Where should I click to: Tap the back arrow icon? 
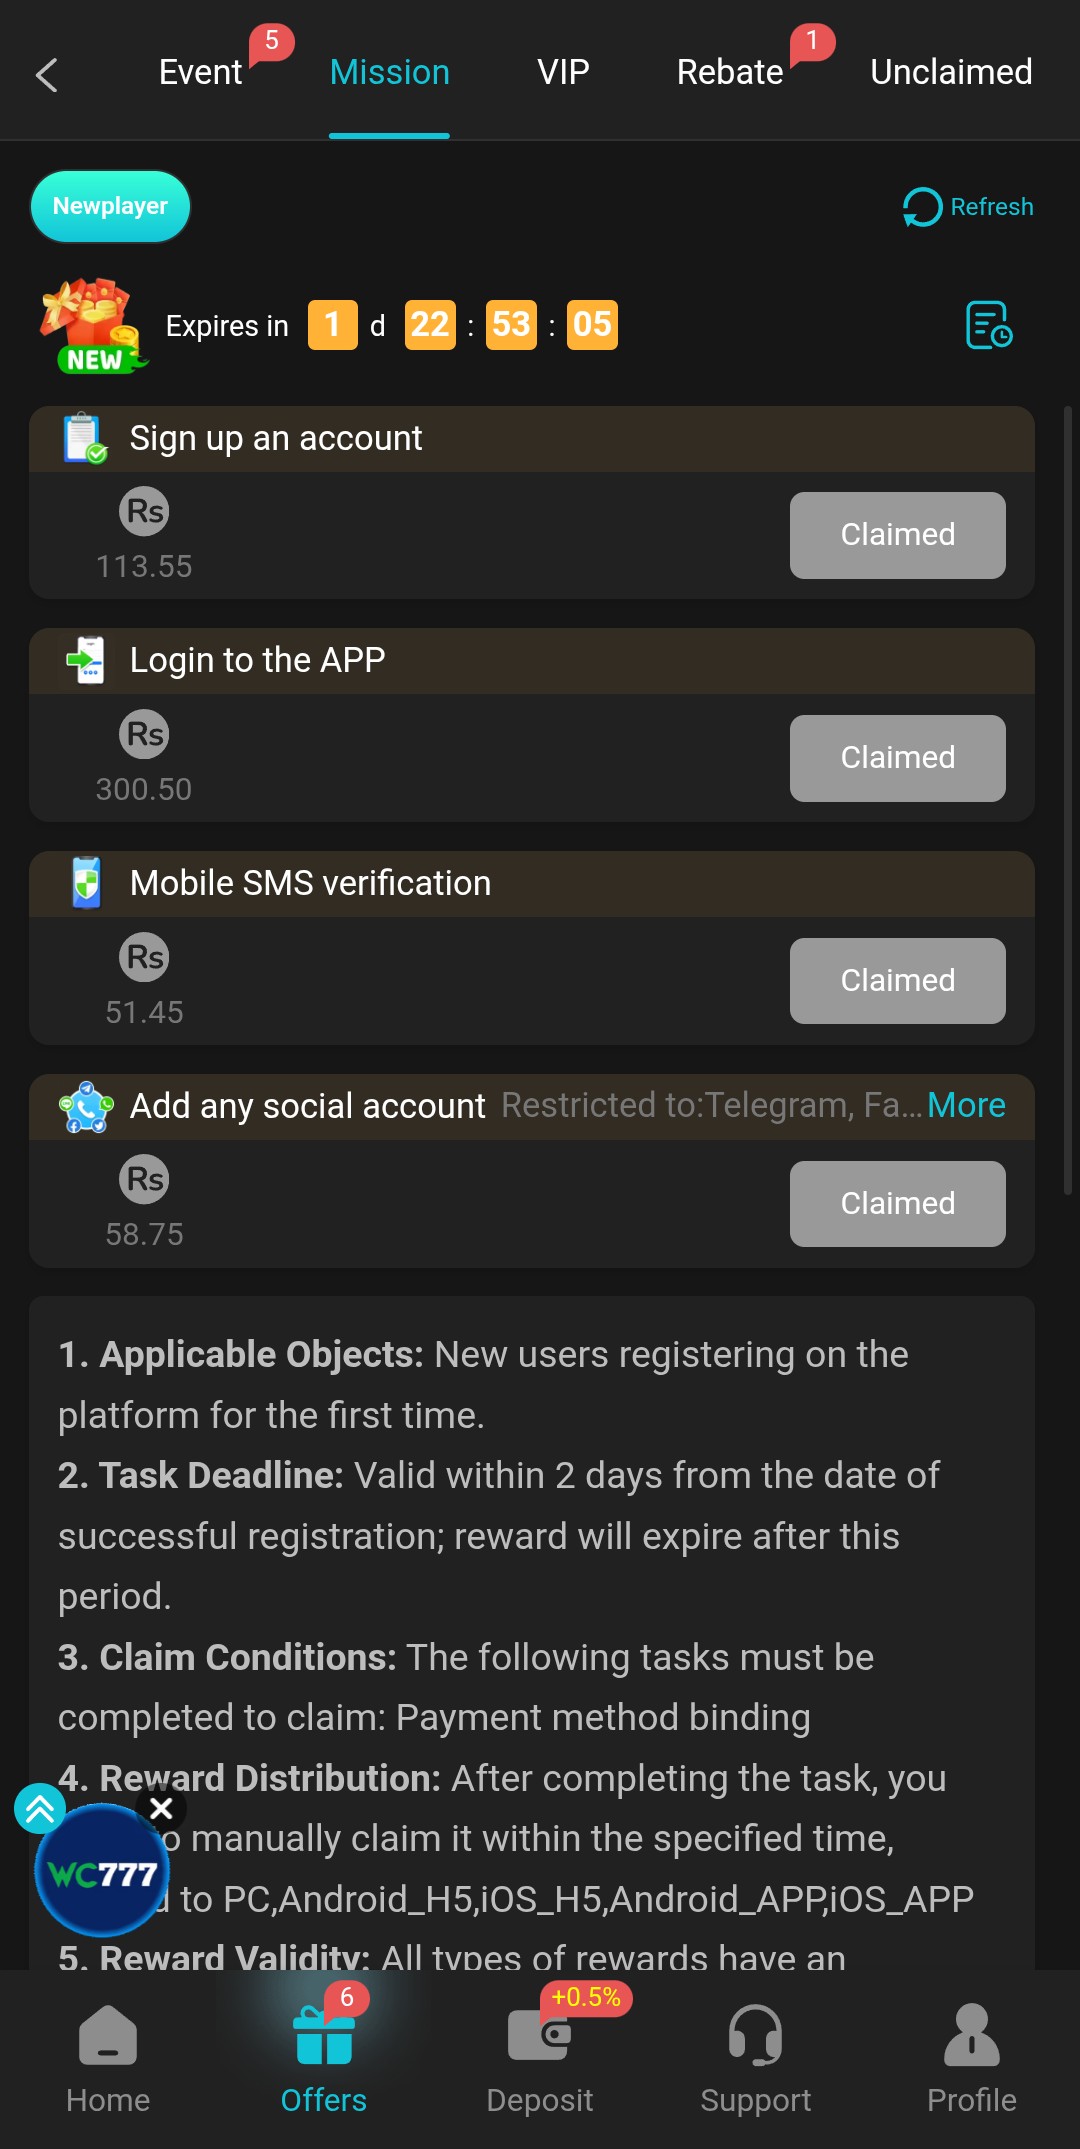pyautogui.click(x=46, y=75)
